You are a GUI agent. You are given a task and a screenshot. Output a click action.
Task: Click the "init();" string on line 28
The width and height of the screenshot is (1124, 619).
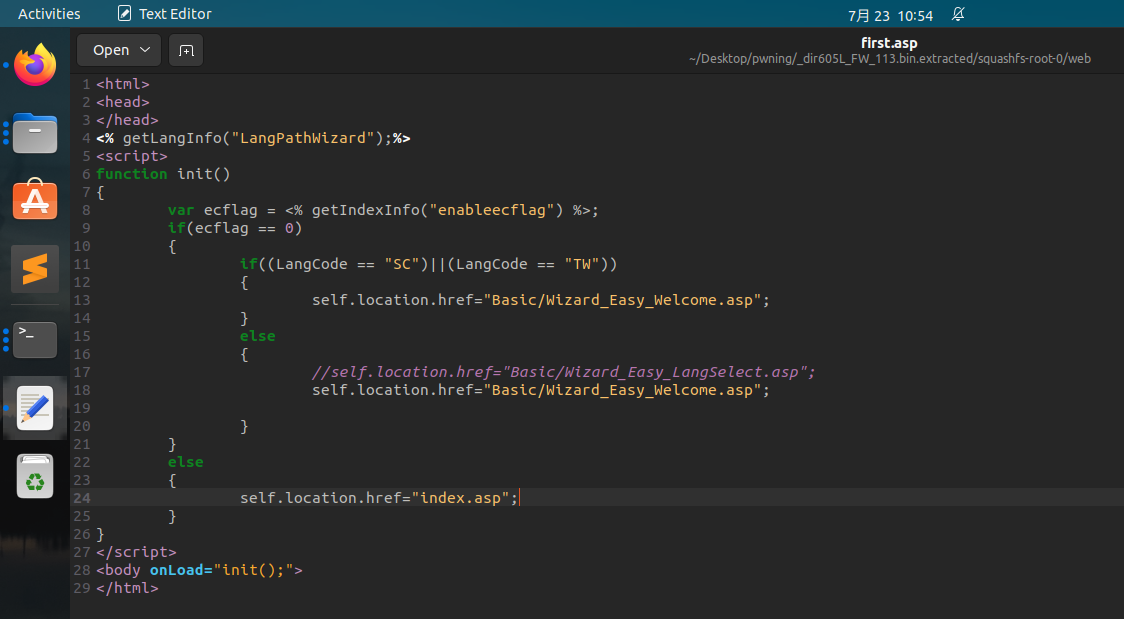[253, 570]
